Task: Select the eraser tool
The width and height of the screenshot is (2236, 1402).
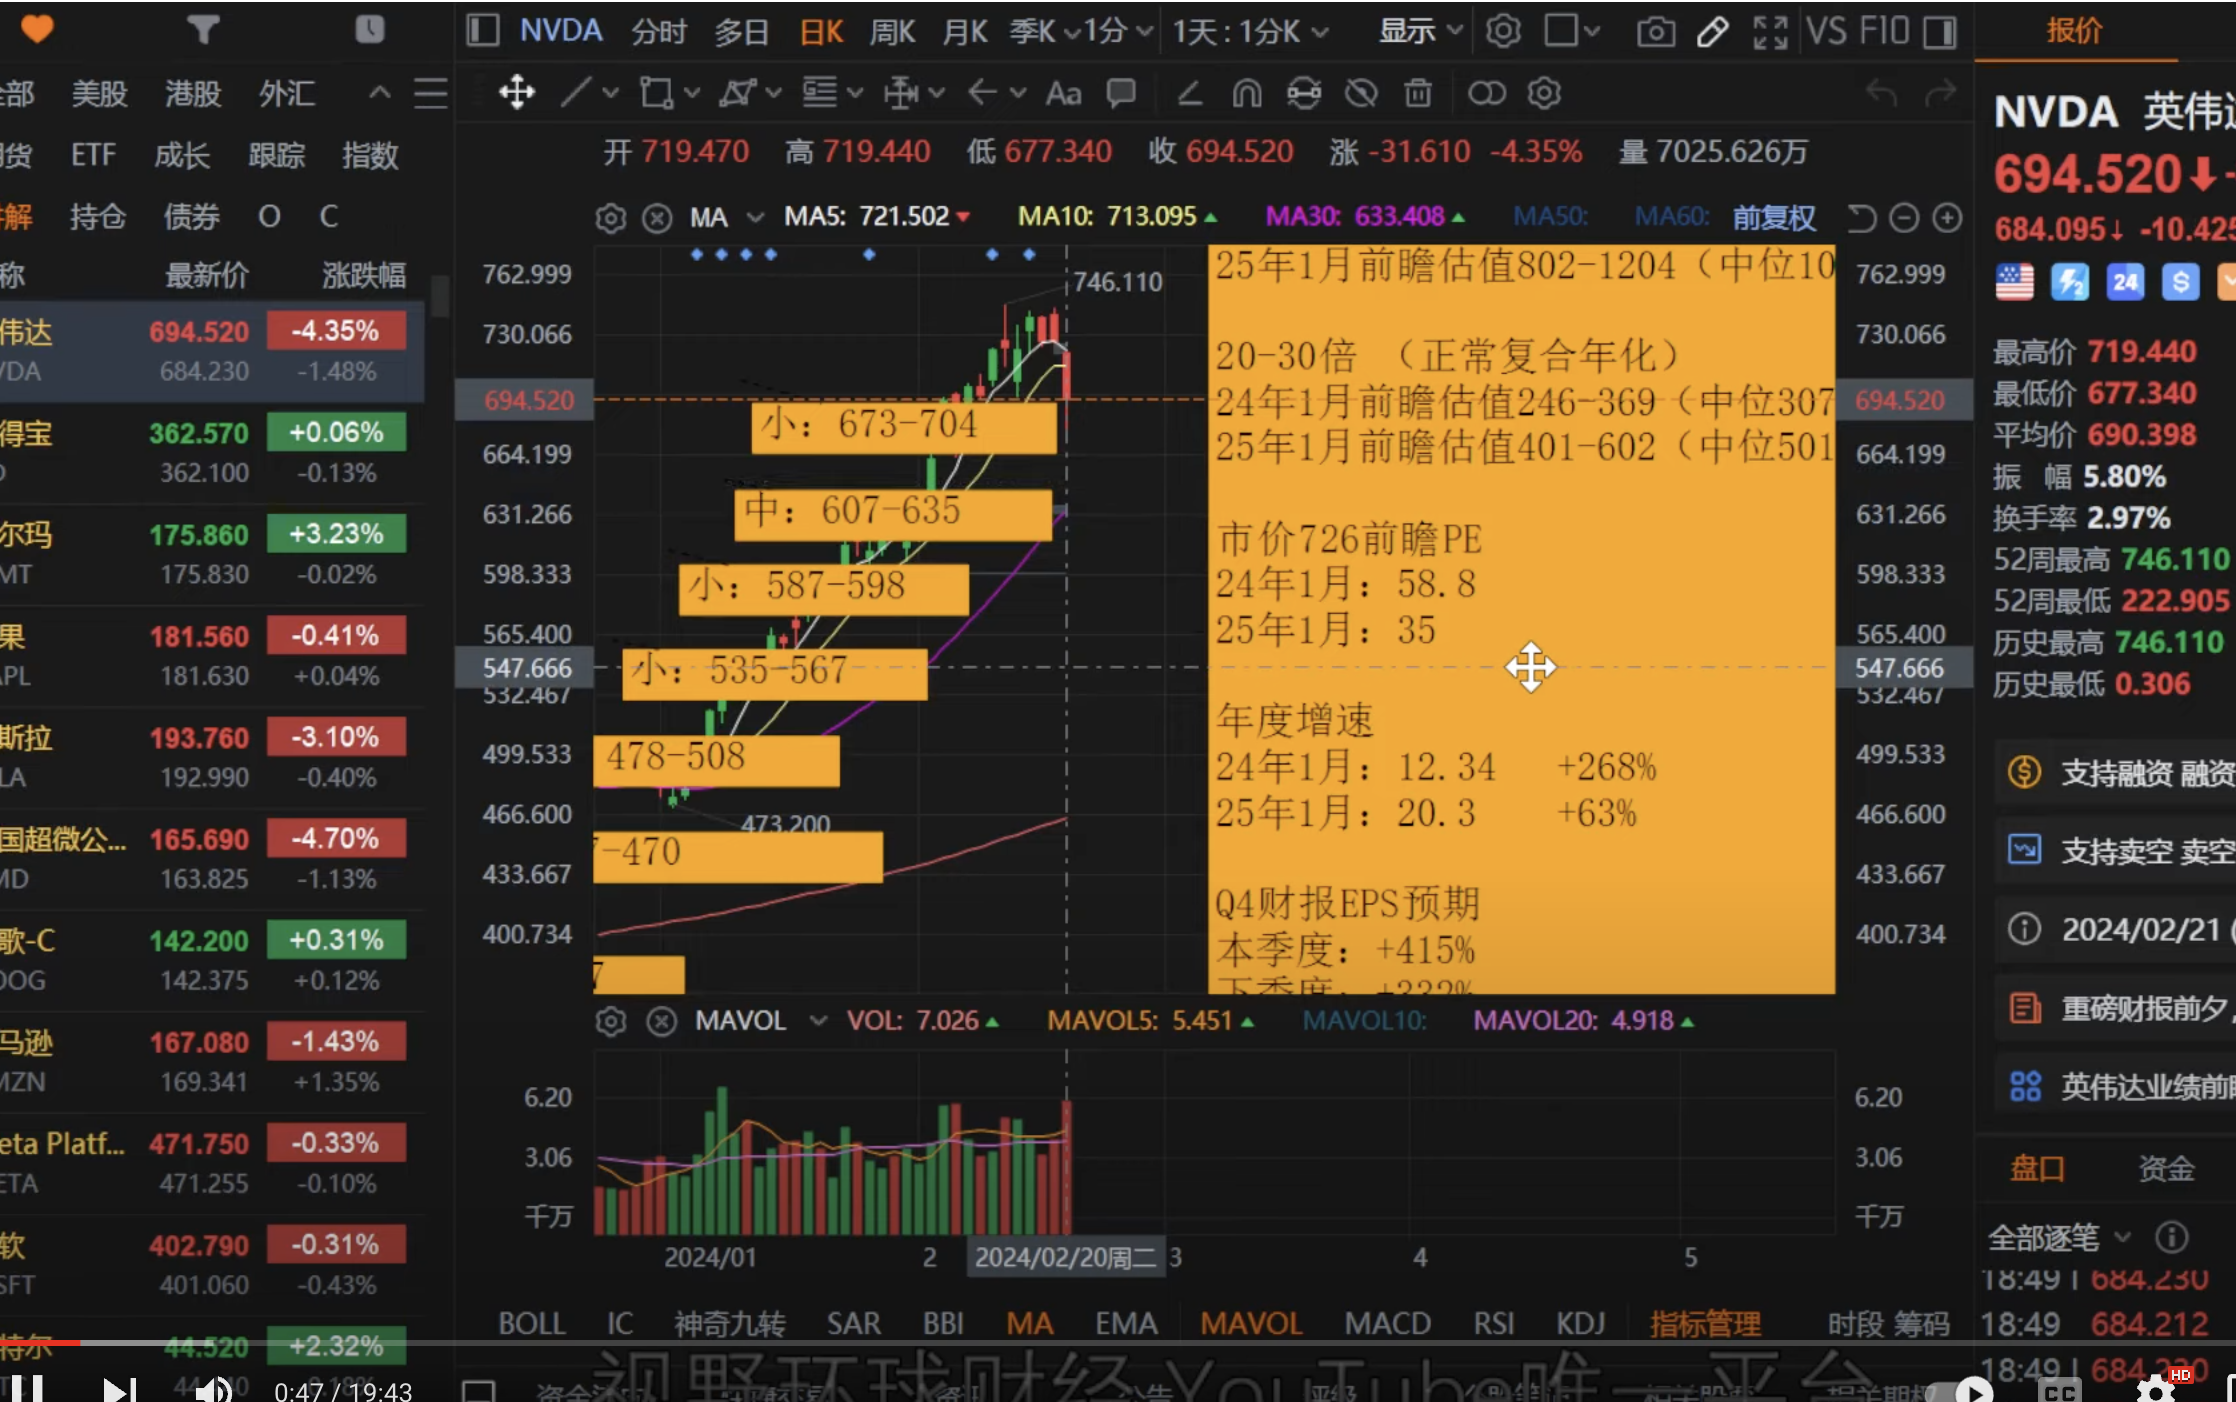Action: 1189,94
